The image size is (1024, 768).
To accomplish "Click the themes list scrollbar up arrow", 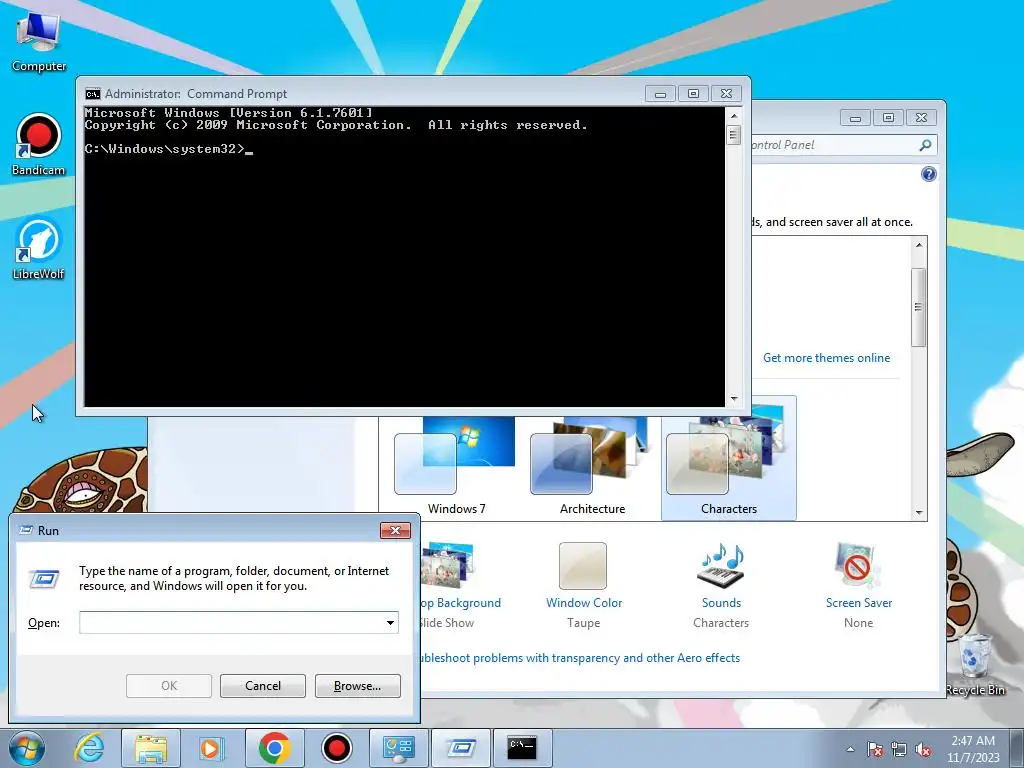I will click(919, 245).
